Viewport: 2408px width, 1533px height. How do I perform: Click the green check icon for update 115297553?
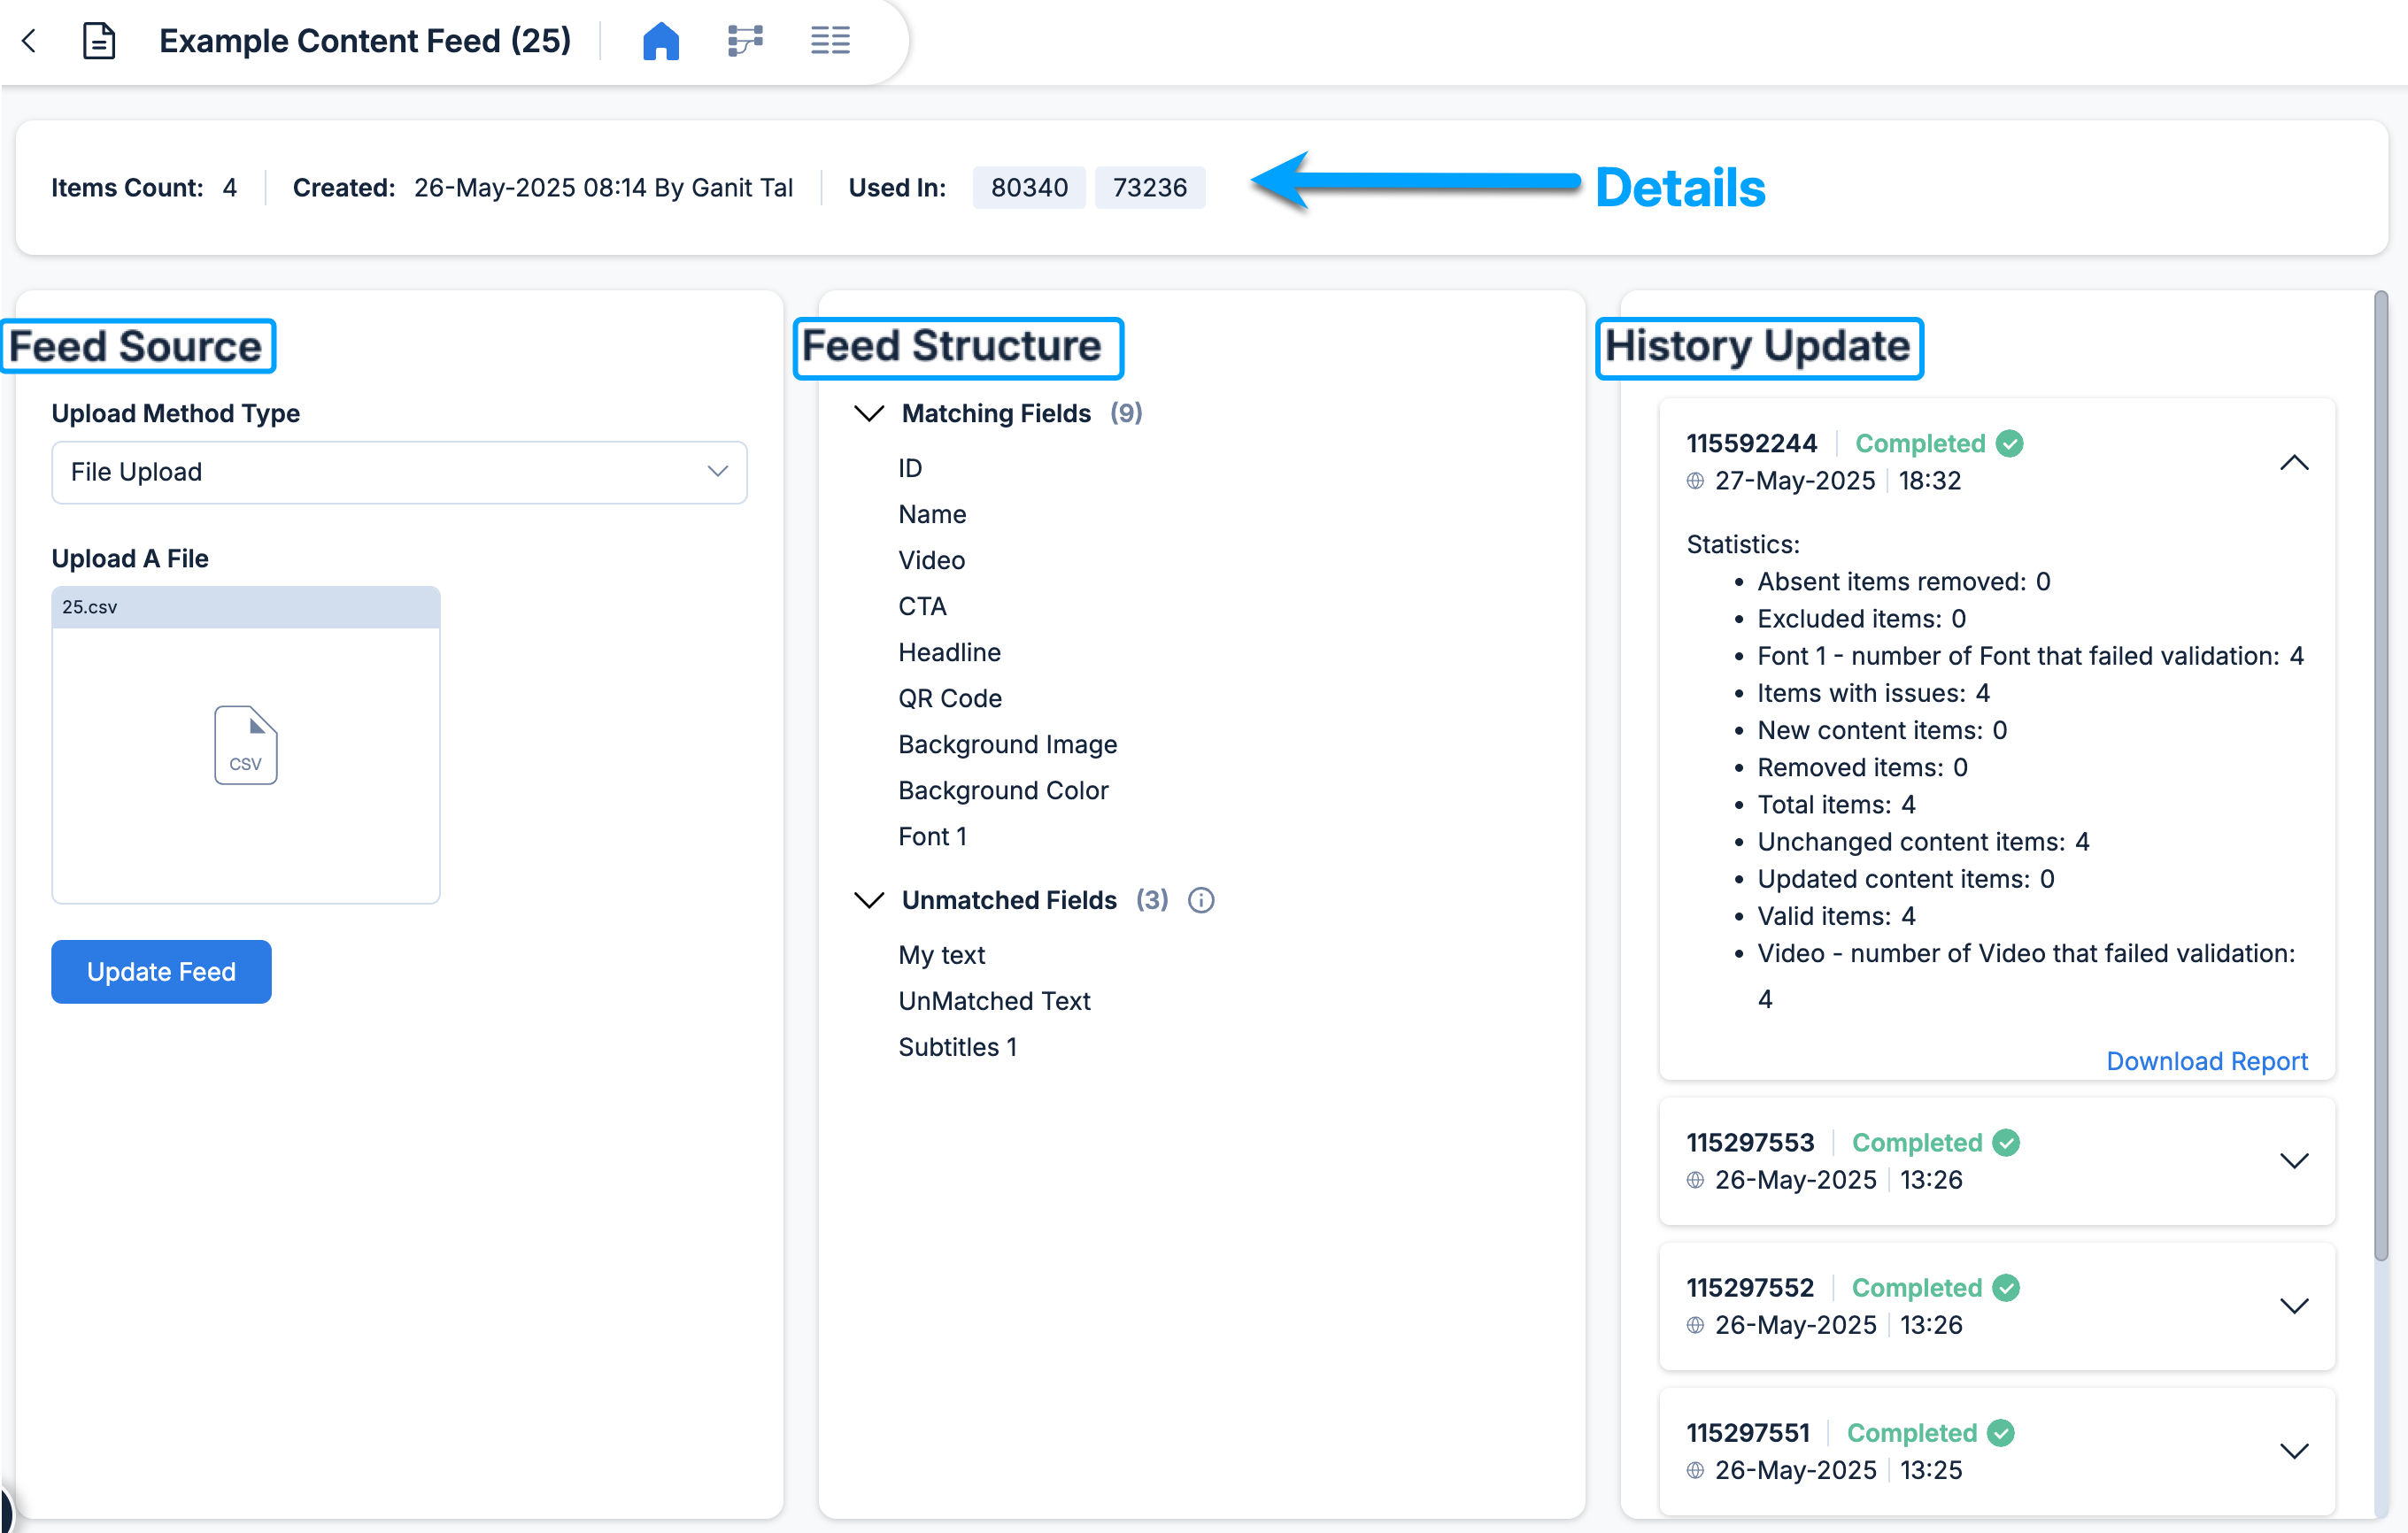2006,1142
